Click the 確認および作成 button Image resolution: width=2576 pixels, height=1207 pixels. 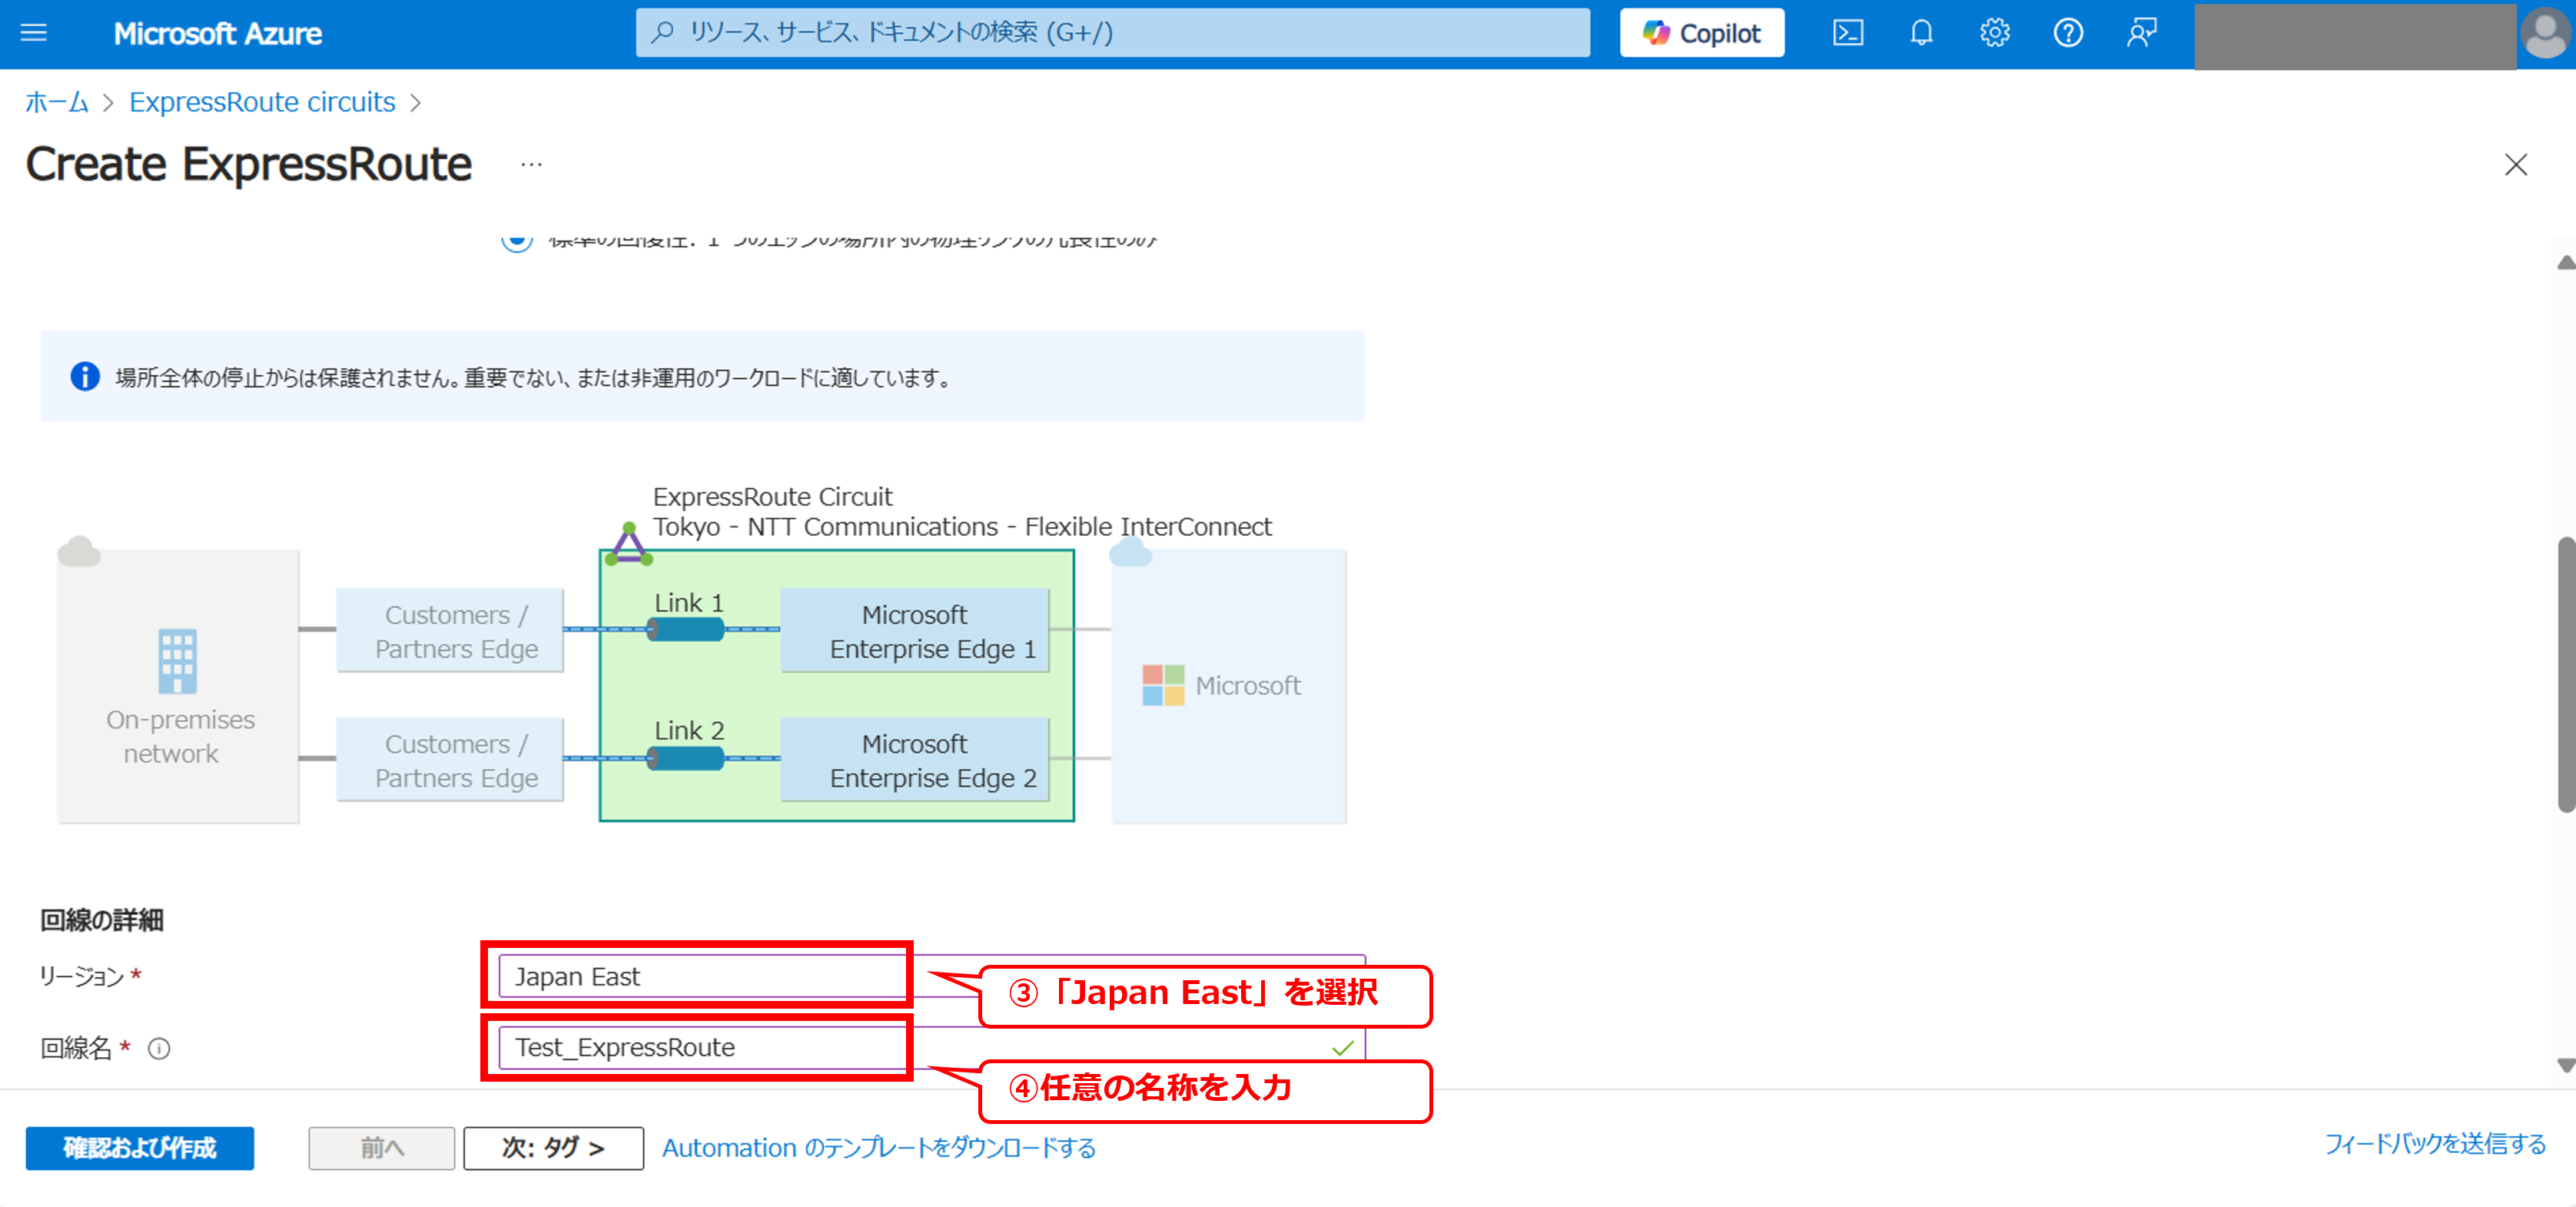(x=139, y=1147)
